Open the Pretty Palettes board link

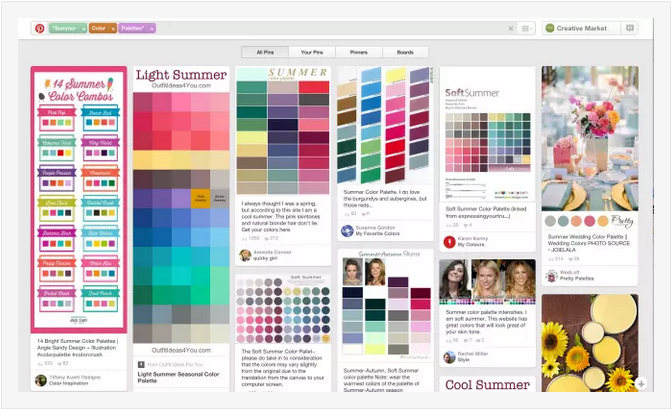[x=577, y=278]
